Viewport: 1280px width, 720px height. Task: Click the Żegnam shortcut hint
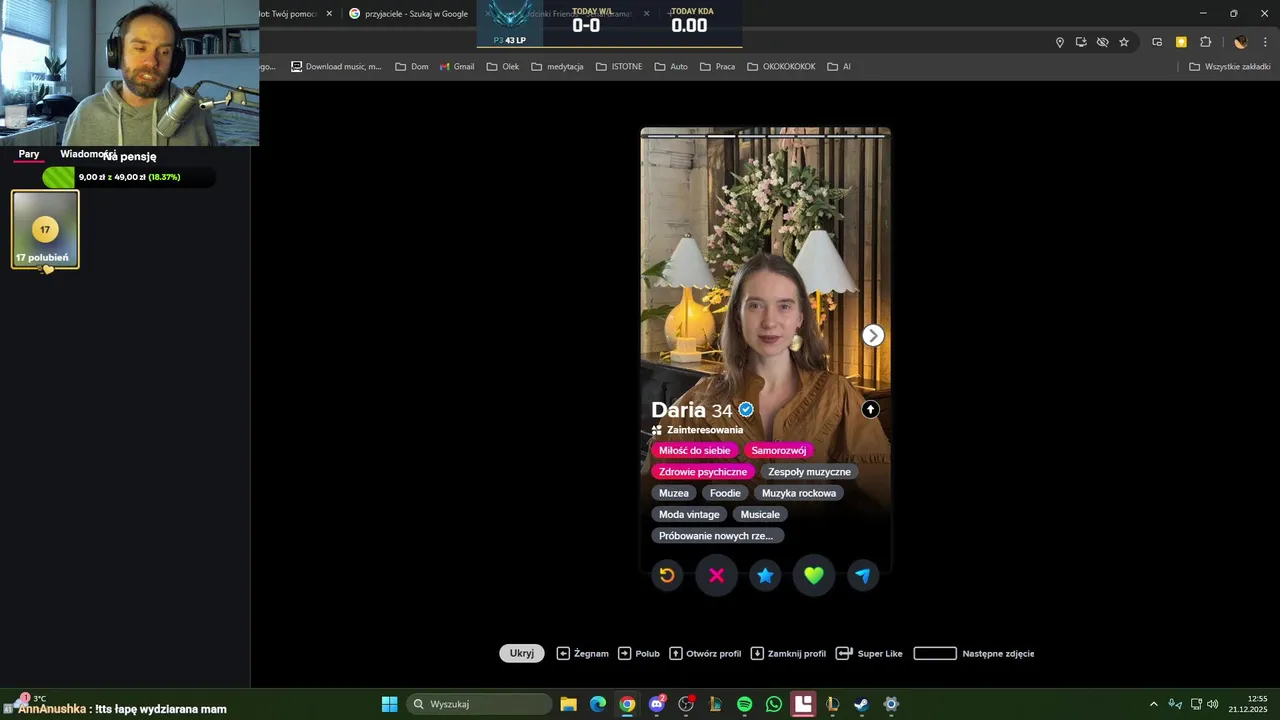(583, 653)
